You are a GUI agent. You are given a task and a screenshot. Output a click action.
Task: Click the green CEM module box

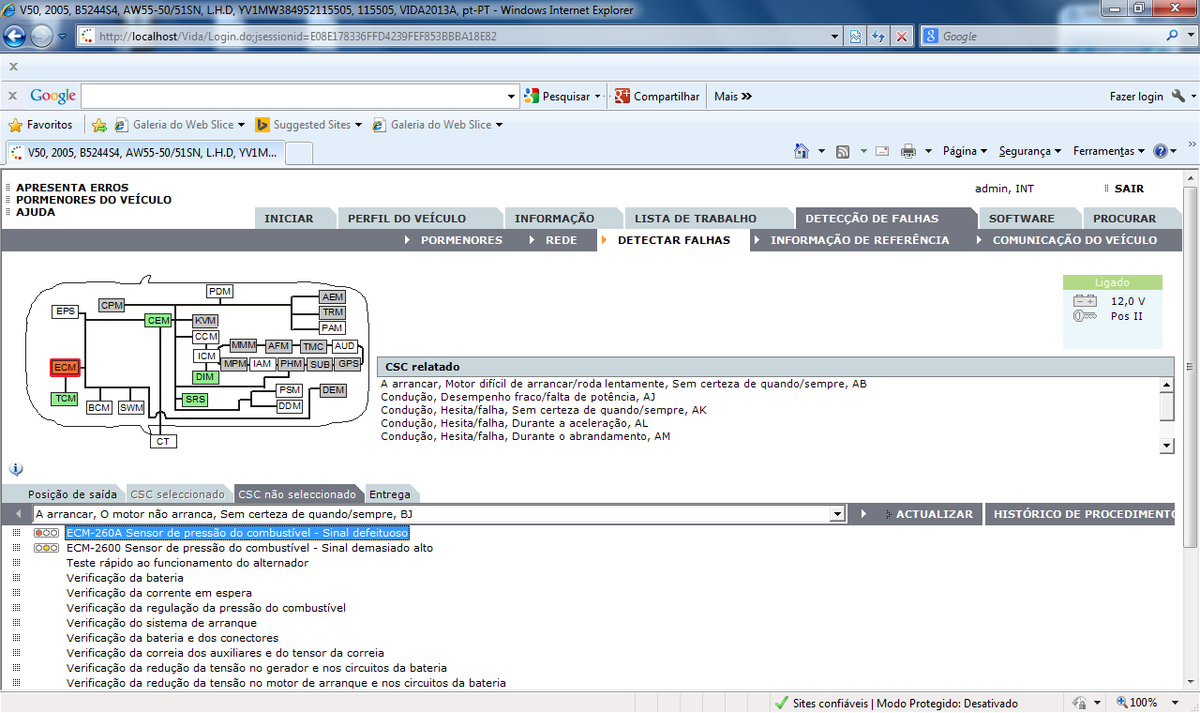pyautogui.click(x=158, y=320)
